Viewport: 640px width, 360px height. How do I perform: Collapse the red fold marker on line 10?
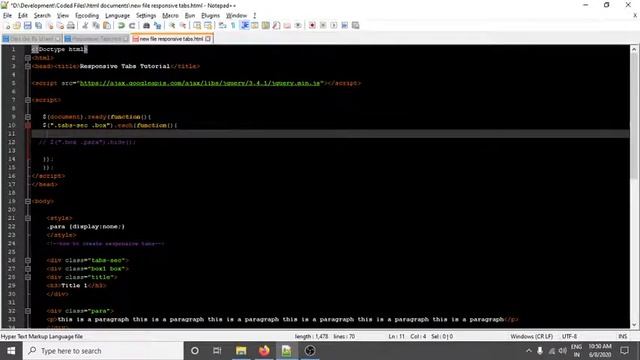tap(28, 125)
